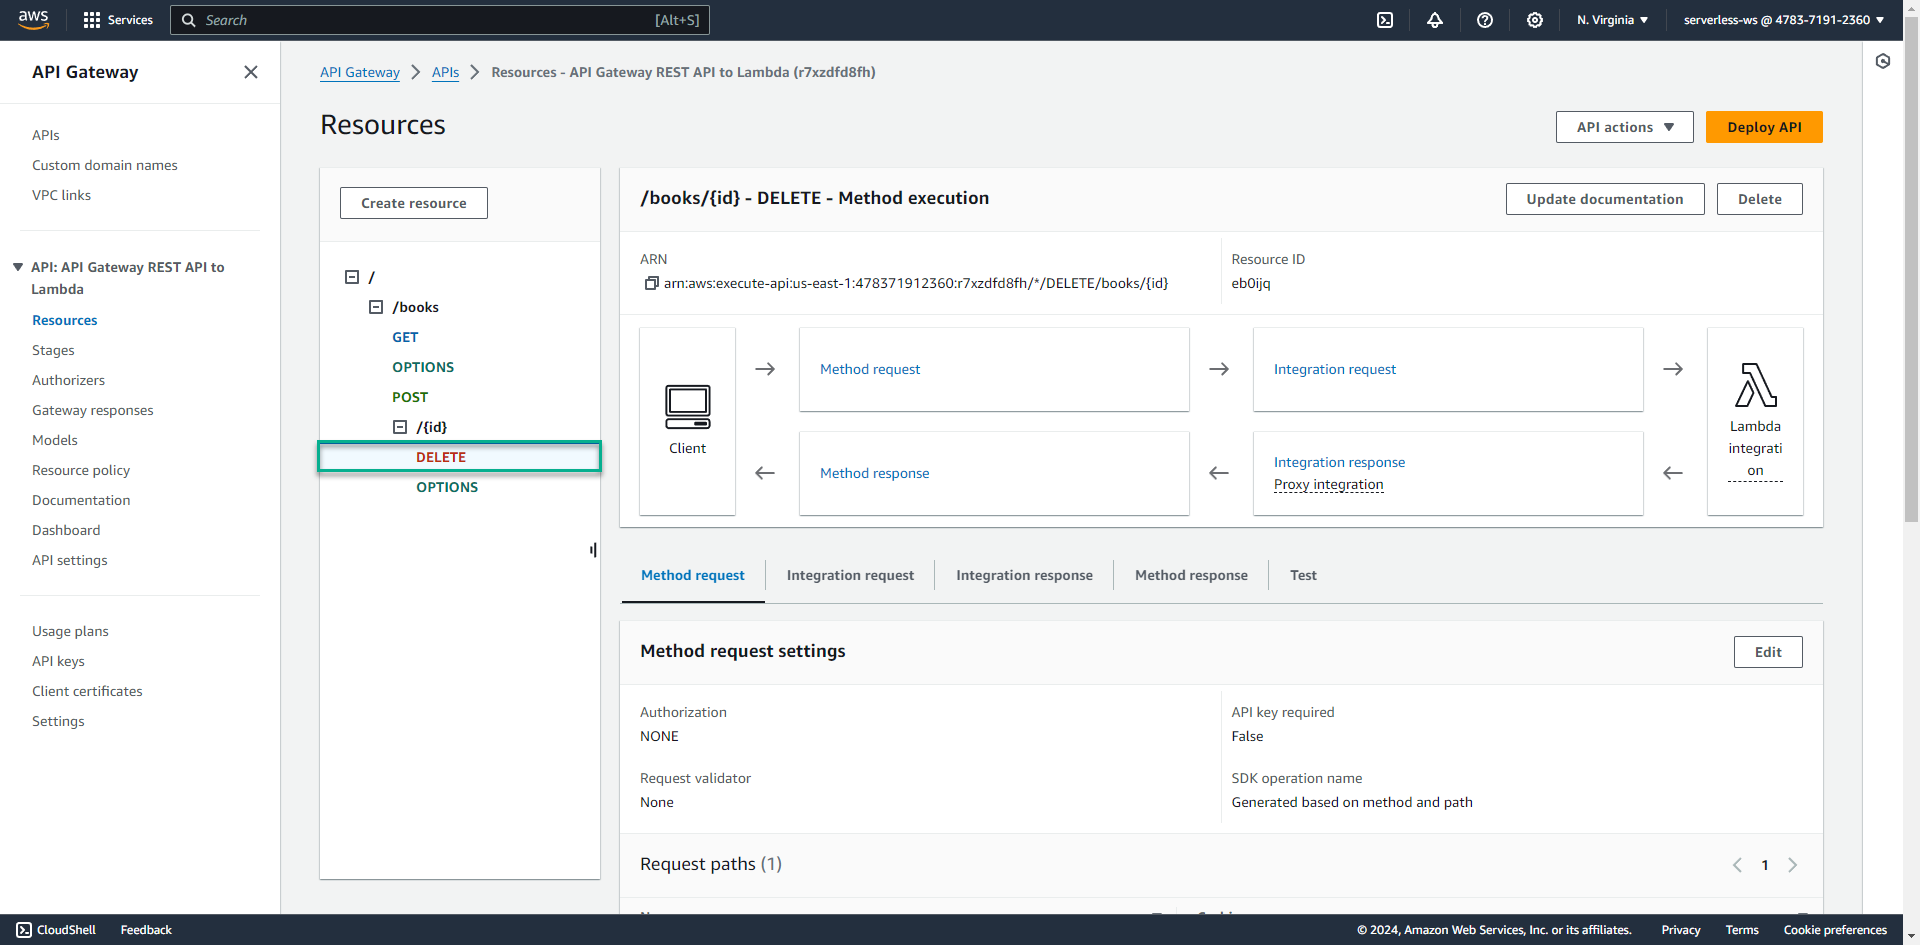Switch to the Integration response tab

[1024, 575]
